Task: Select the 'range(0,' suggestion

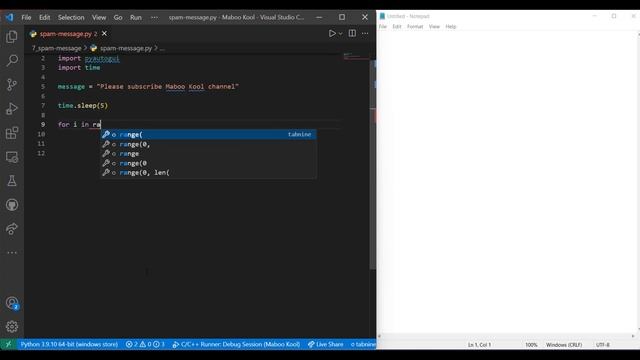Action: pyautogui.click(x=209, y=144)
